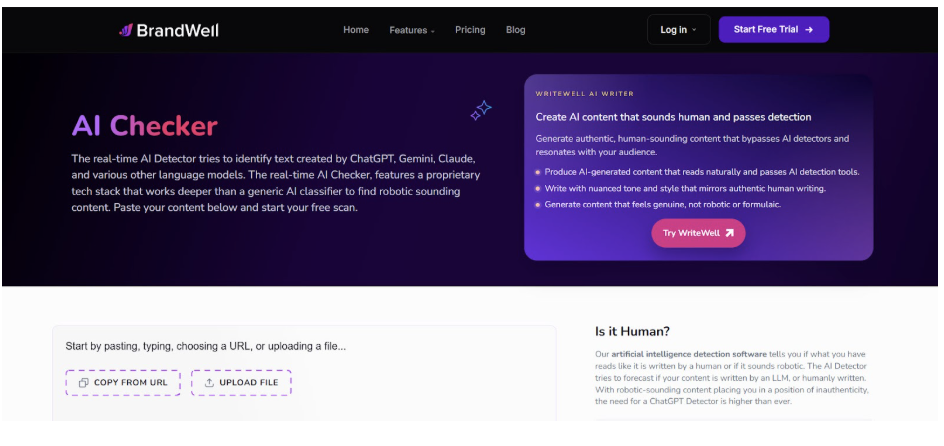Navigate to the Blog

(515, 30)
